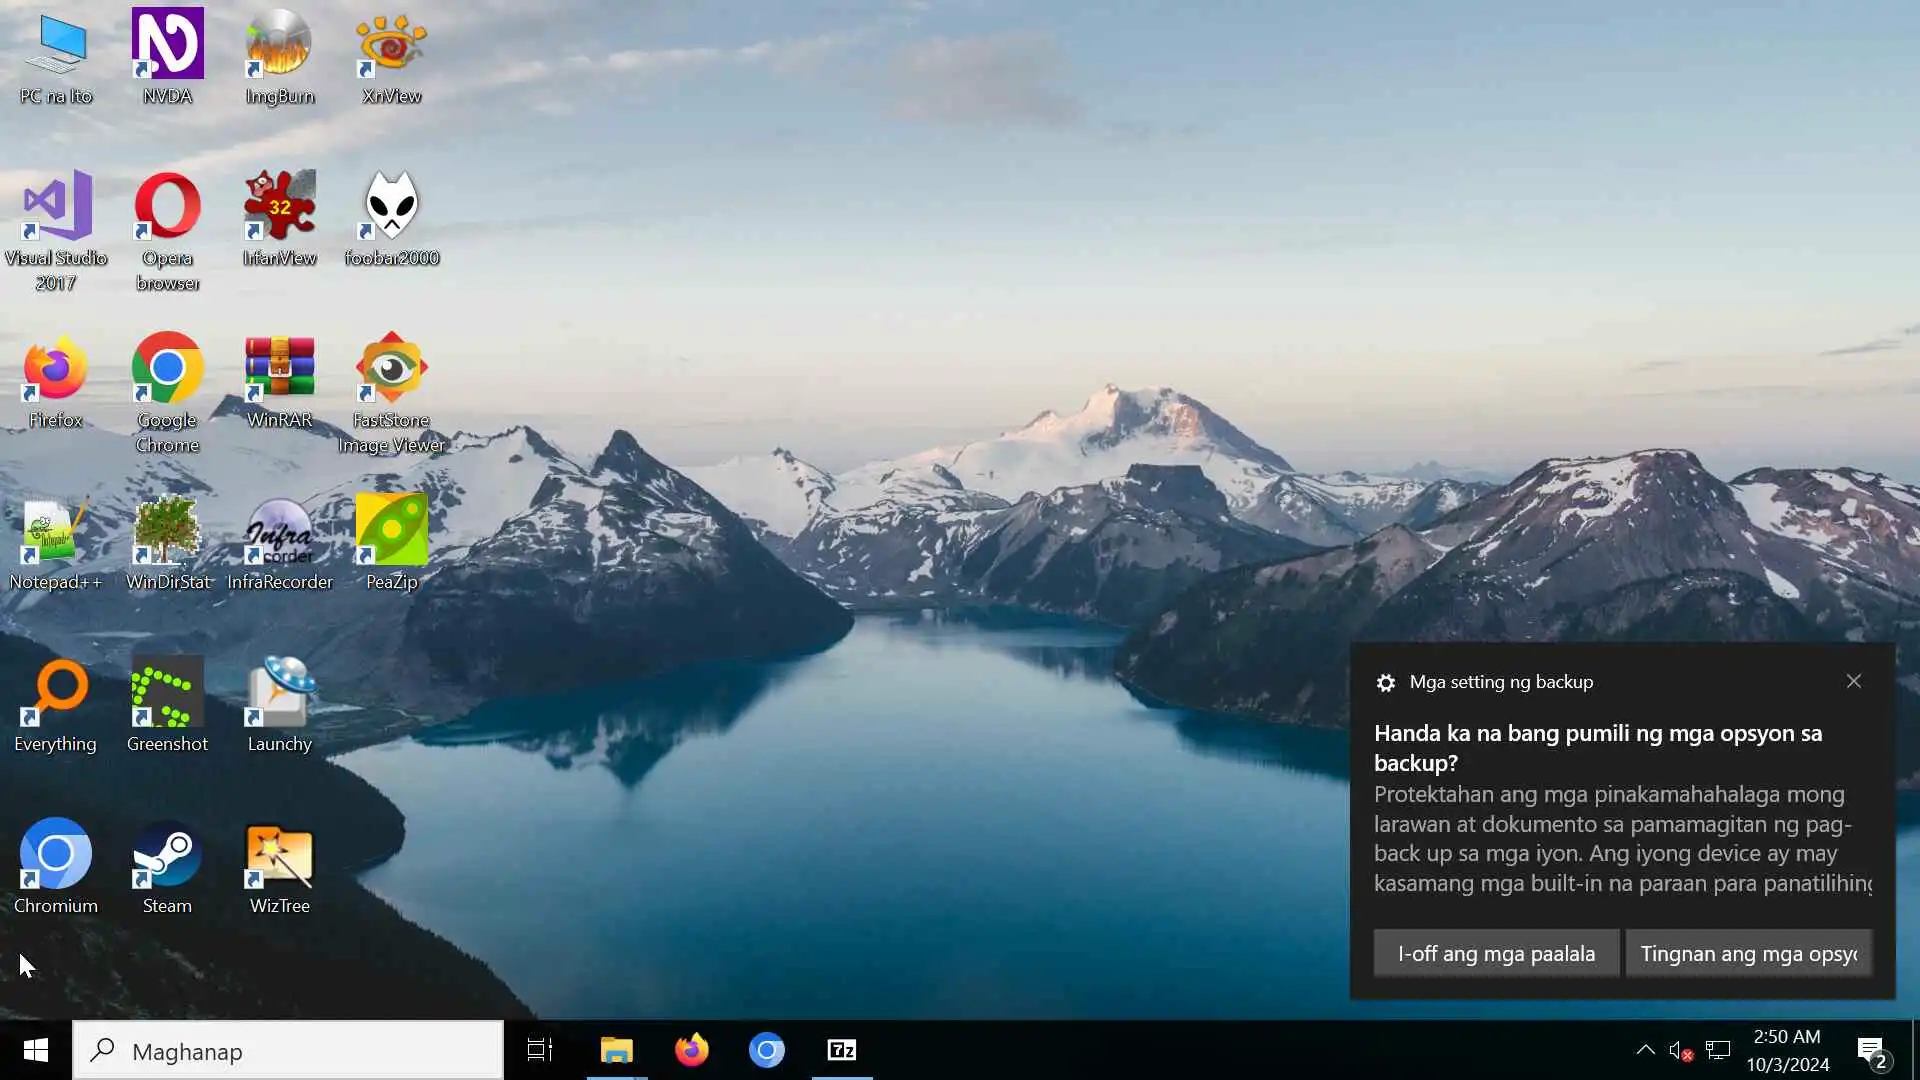Open File Explorer from the taskbar

click(x=616, y=1050)
